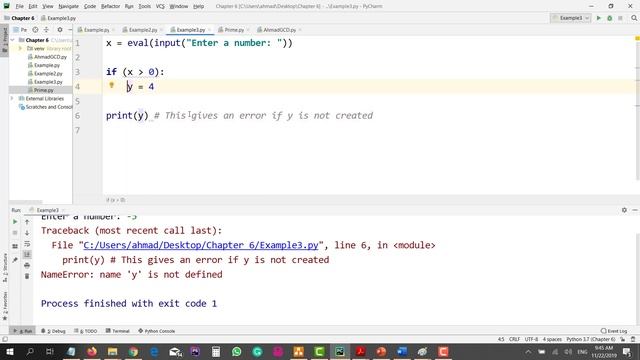Viewport: 640px width, 360px height.
Task: Open WhatsApp from the taskbar
Action: [236, 351]
